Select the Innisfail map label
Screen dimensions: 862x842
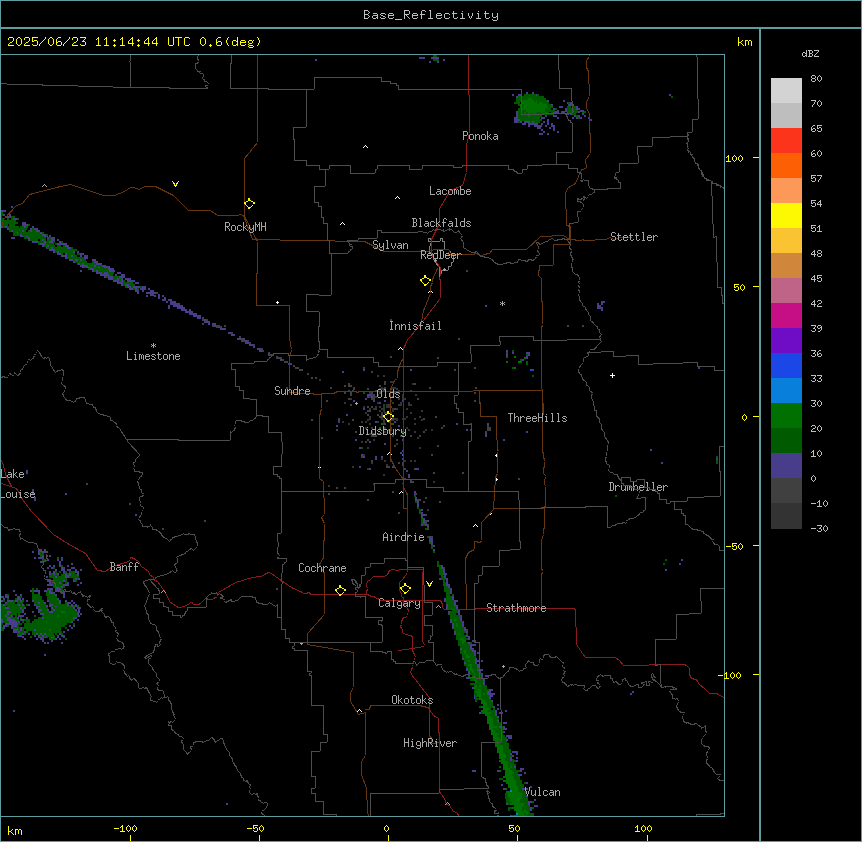(415, 326)
